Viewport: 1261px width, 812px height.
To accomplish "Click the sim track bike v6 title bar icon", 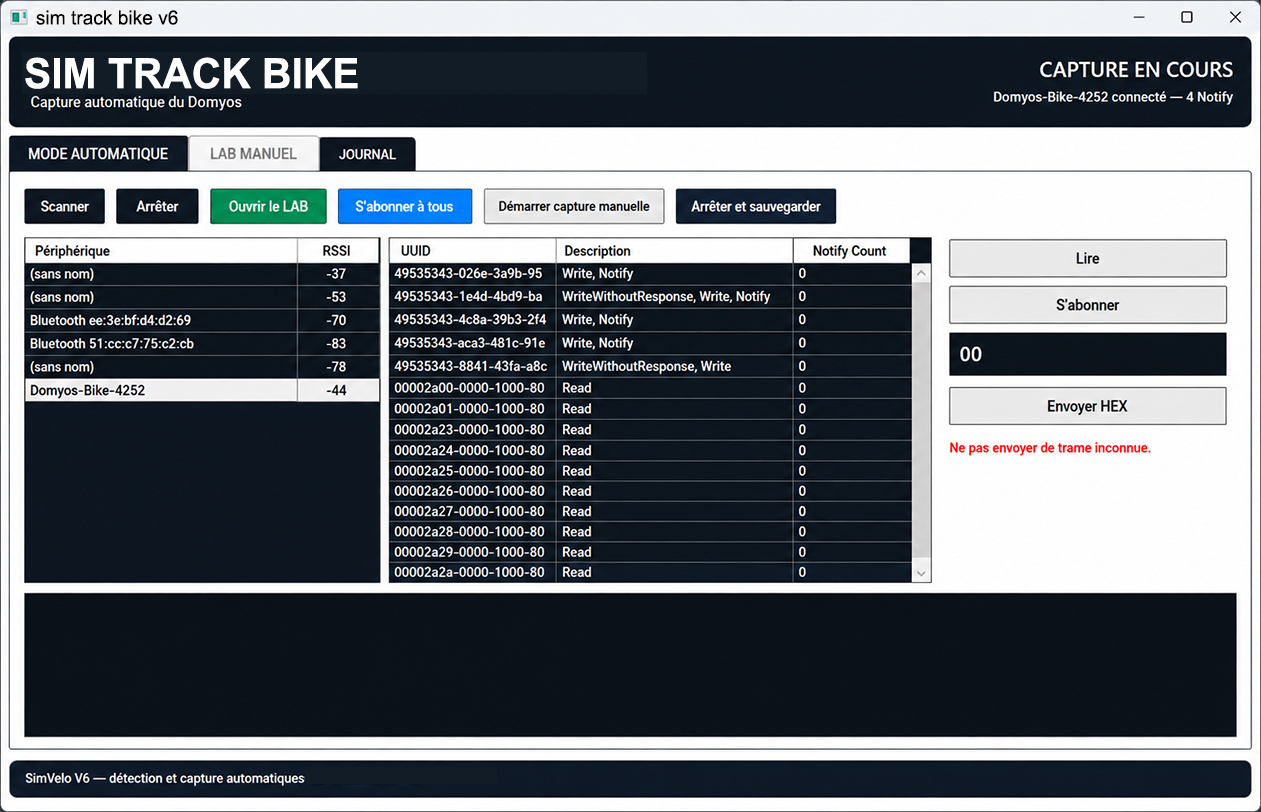I will coord(19,17).
